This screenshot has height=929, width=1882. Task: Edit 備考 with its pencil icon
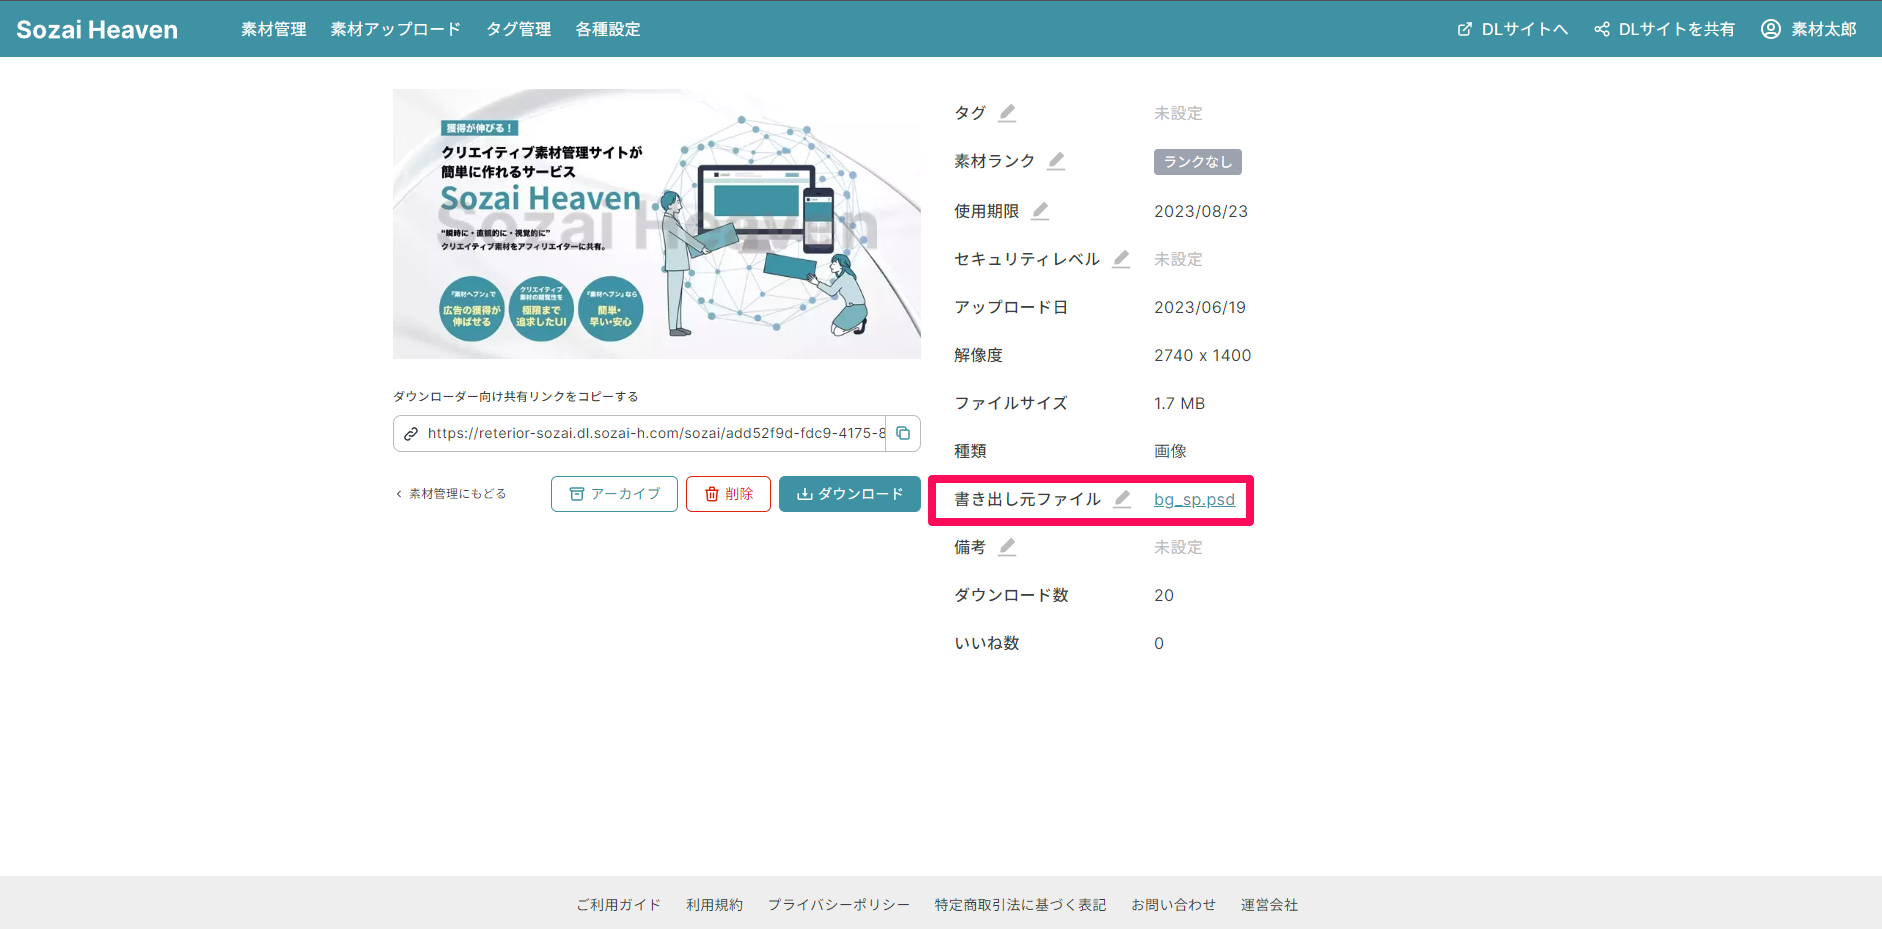[1007, 547]
